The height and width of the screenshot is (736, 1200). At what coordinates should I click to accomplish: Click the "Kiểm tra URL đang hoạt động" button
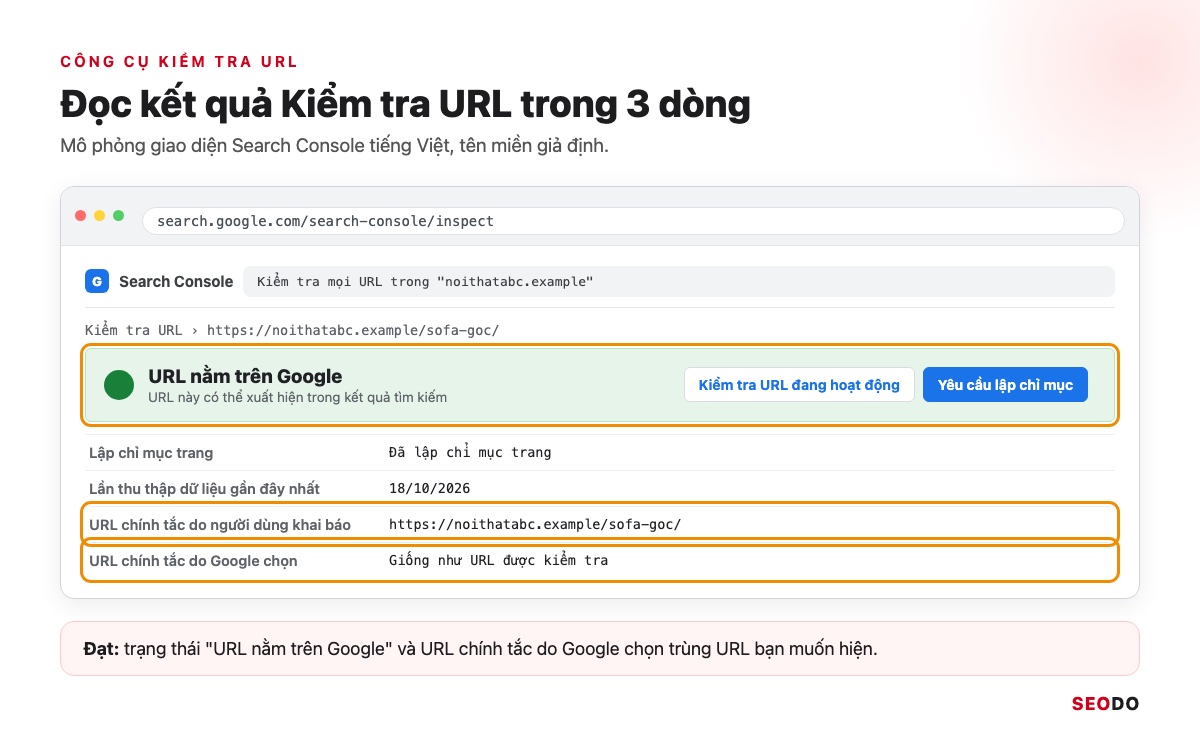[x=799, y=385]
